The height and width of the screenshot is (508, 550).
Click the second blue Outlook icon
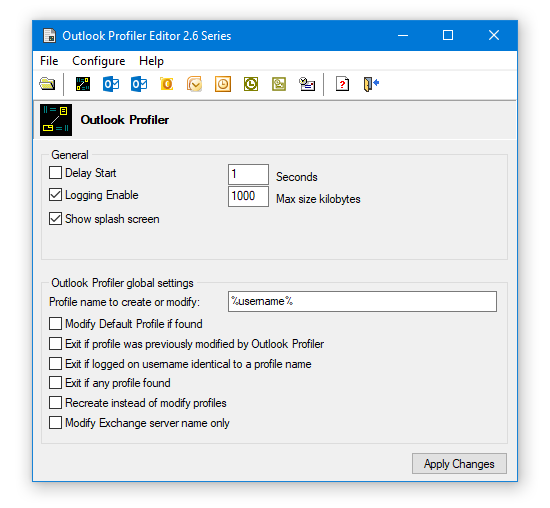pyautogui.click(x=139, y=84)
